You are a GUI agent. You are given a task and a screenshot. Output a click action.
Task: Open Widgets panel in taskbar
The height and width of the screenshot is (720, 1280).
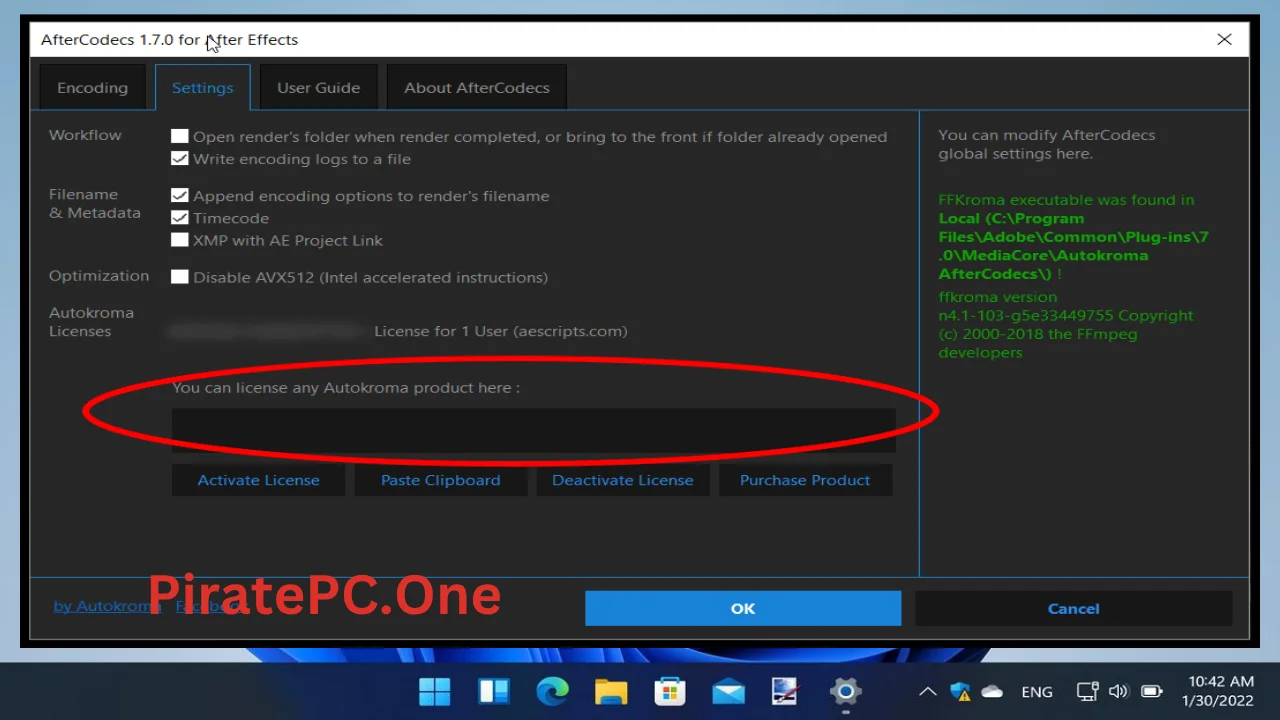point(494,691)
